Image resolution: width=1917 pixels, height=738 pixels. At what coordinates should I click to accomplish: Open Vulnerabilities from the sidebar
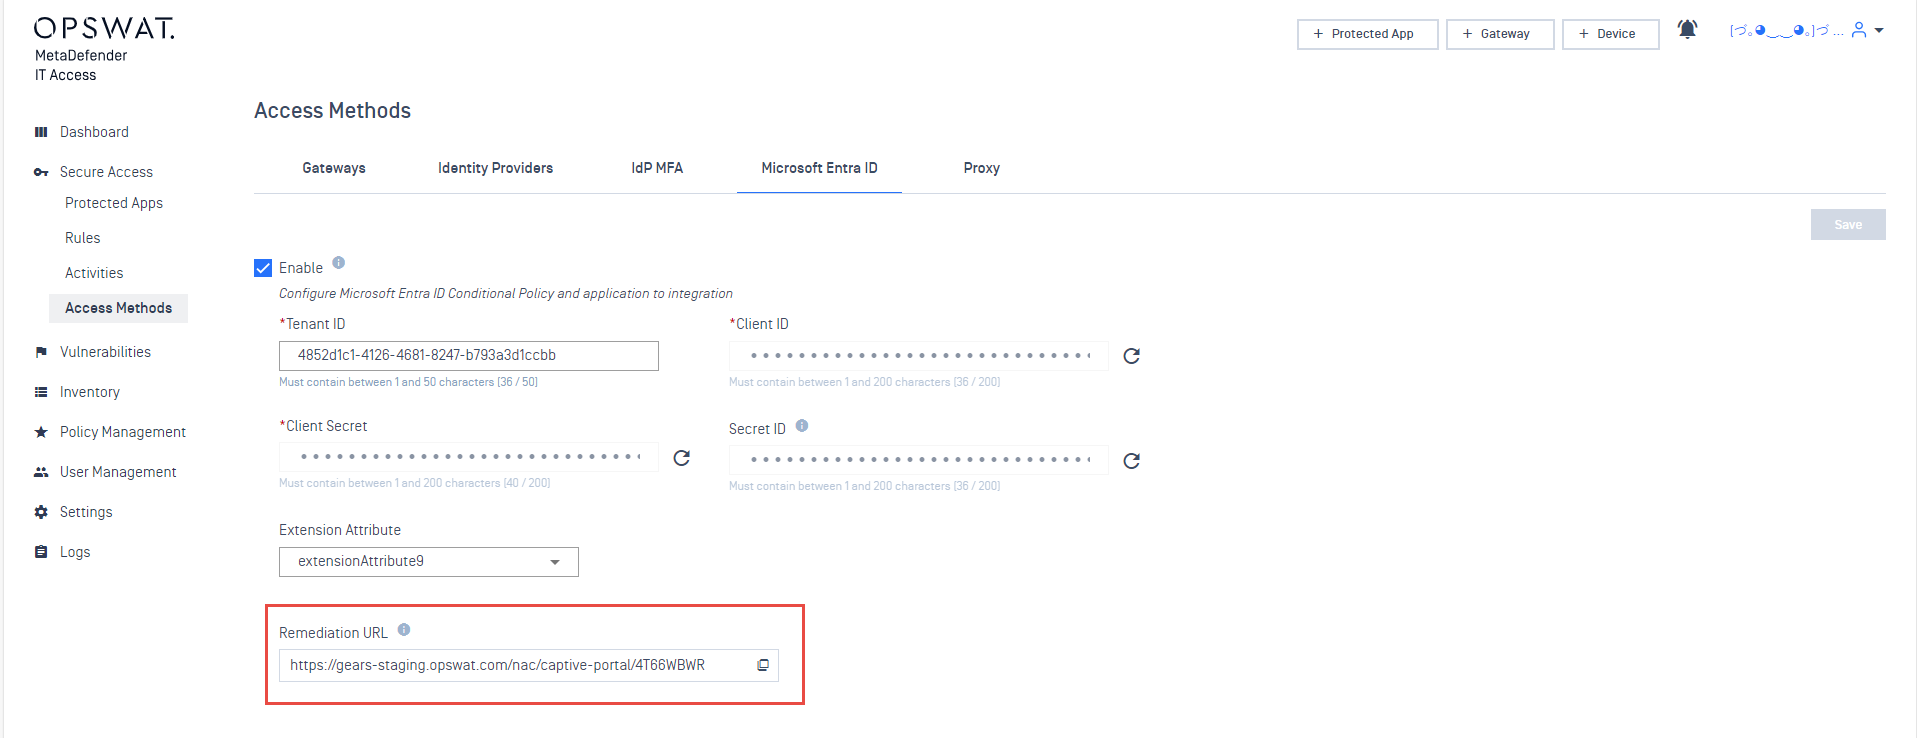click(x=105, y=352)
